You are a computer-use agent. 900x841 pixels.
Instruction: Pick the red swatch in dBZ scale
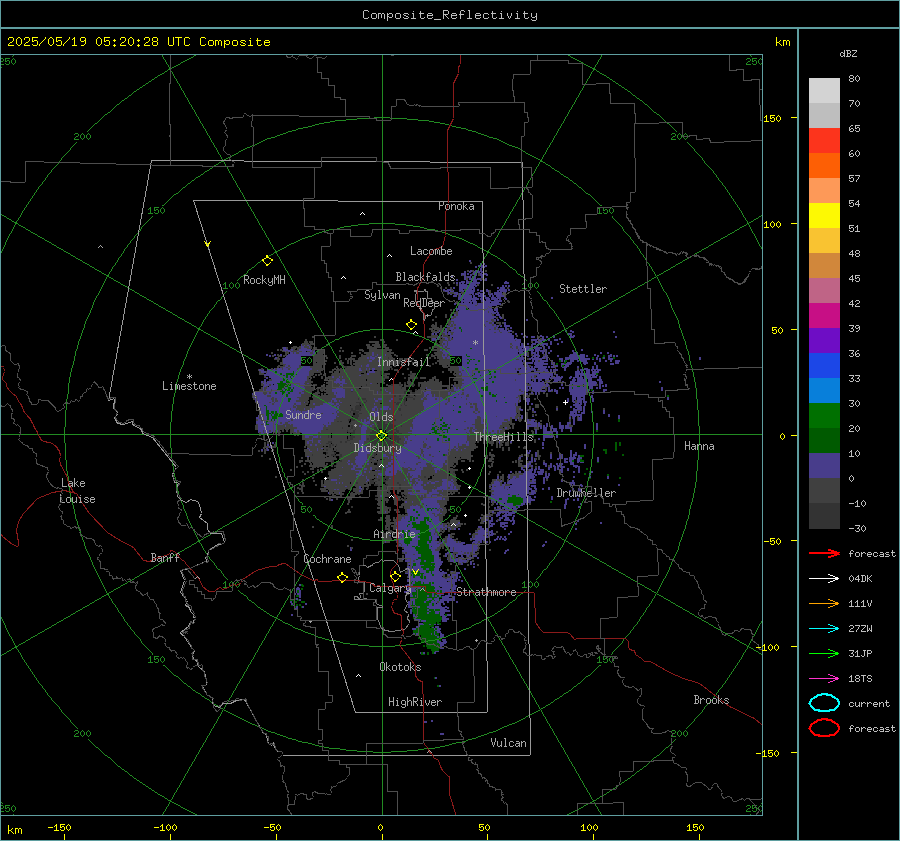[x=824, y=141]
